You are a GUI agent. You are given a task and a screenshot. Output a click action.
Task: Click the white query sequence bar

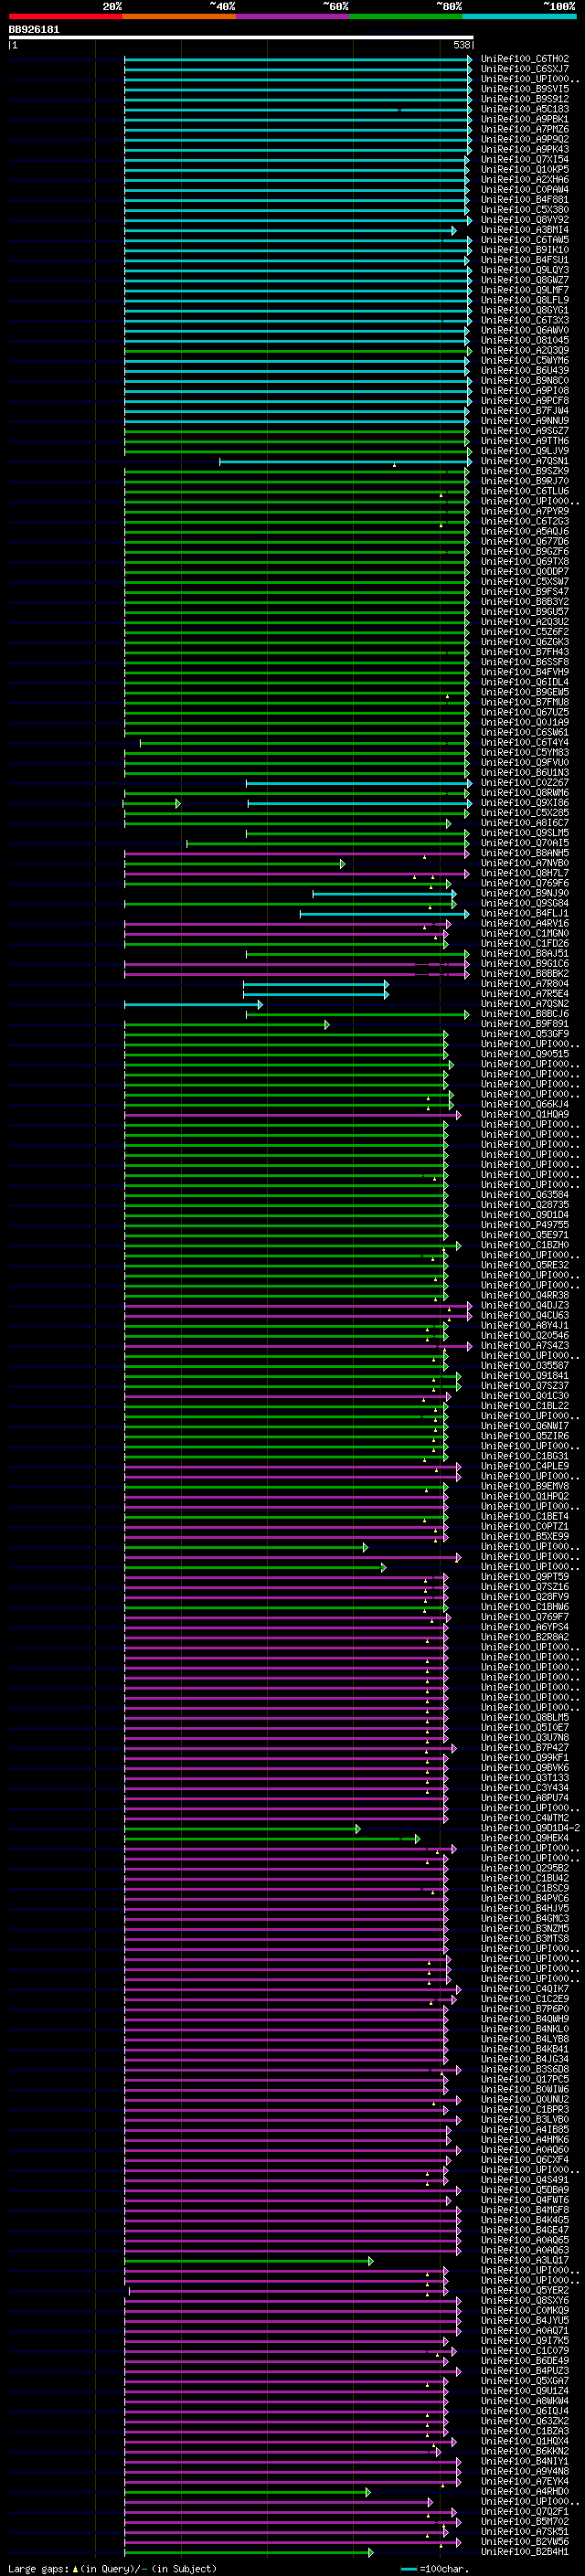click(x=241, y=38)
